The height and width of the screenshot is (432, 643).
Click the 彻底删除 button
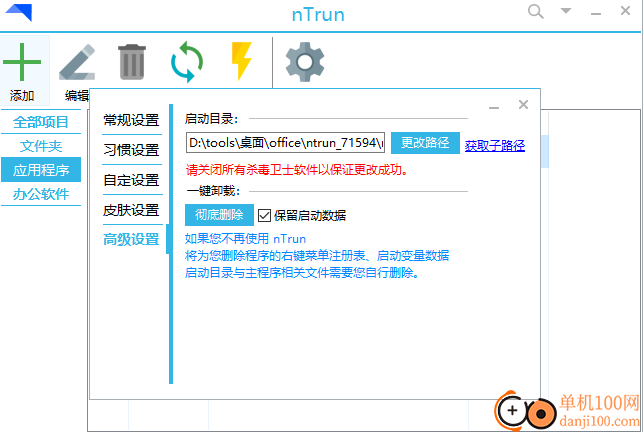click(219, 215)
